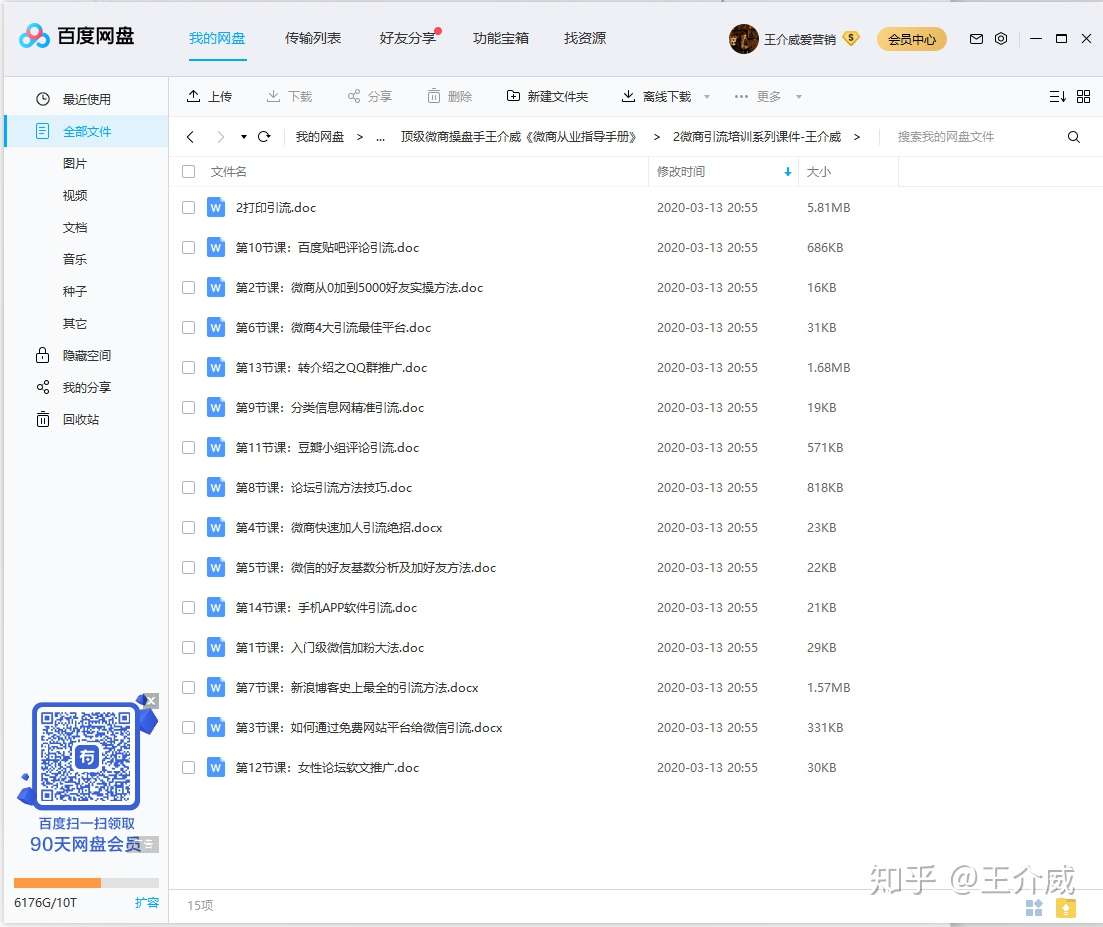This screenshot has height=927, width=1103.
Task: Refresh the file list
Action: point(264,136)
